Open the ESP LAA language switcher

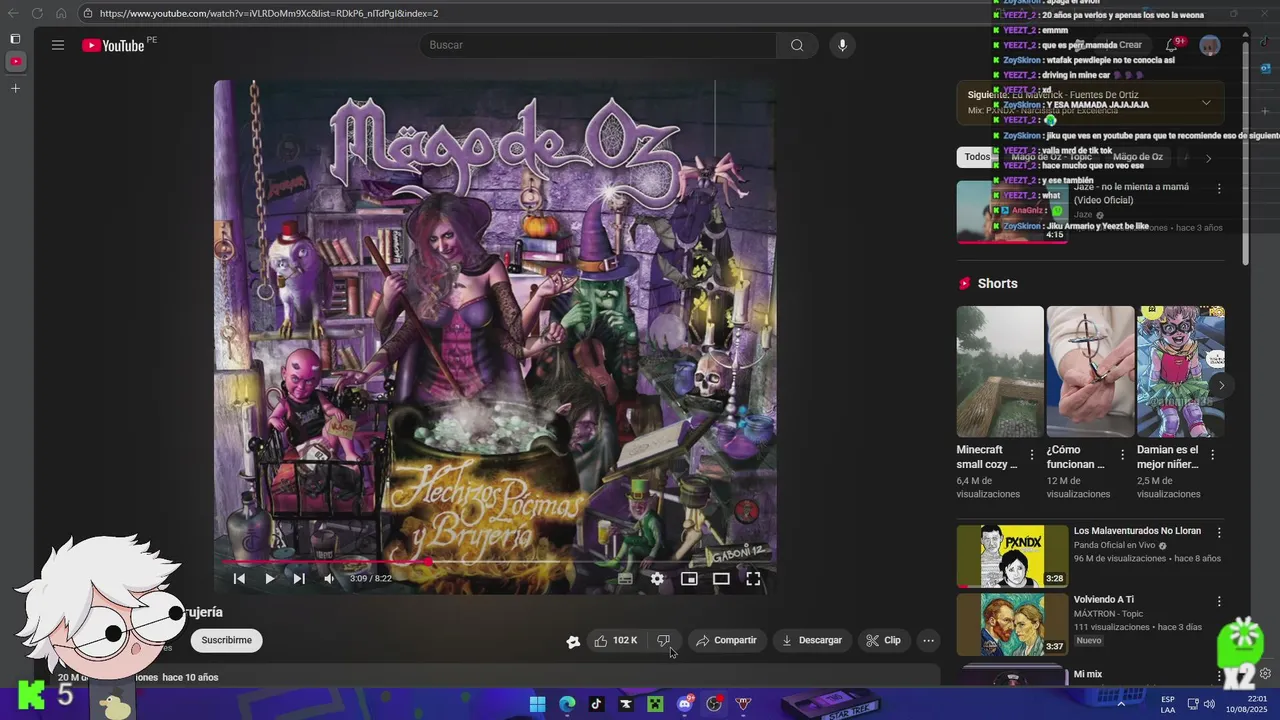1168,704
